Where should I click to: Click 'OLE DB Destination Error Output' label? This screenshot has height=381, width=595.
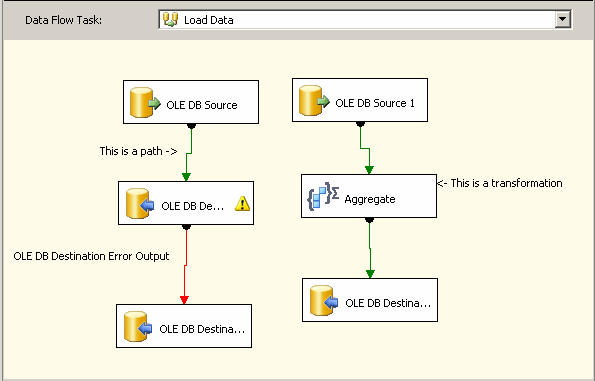91,256
